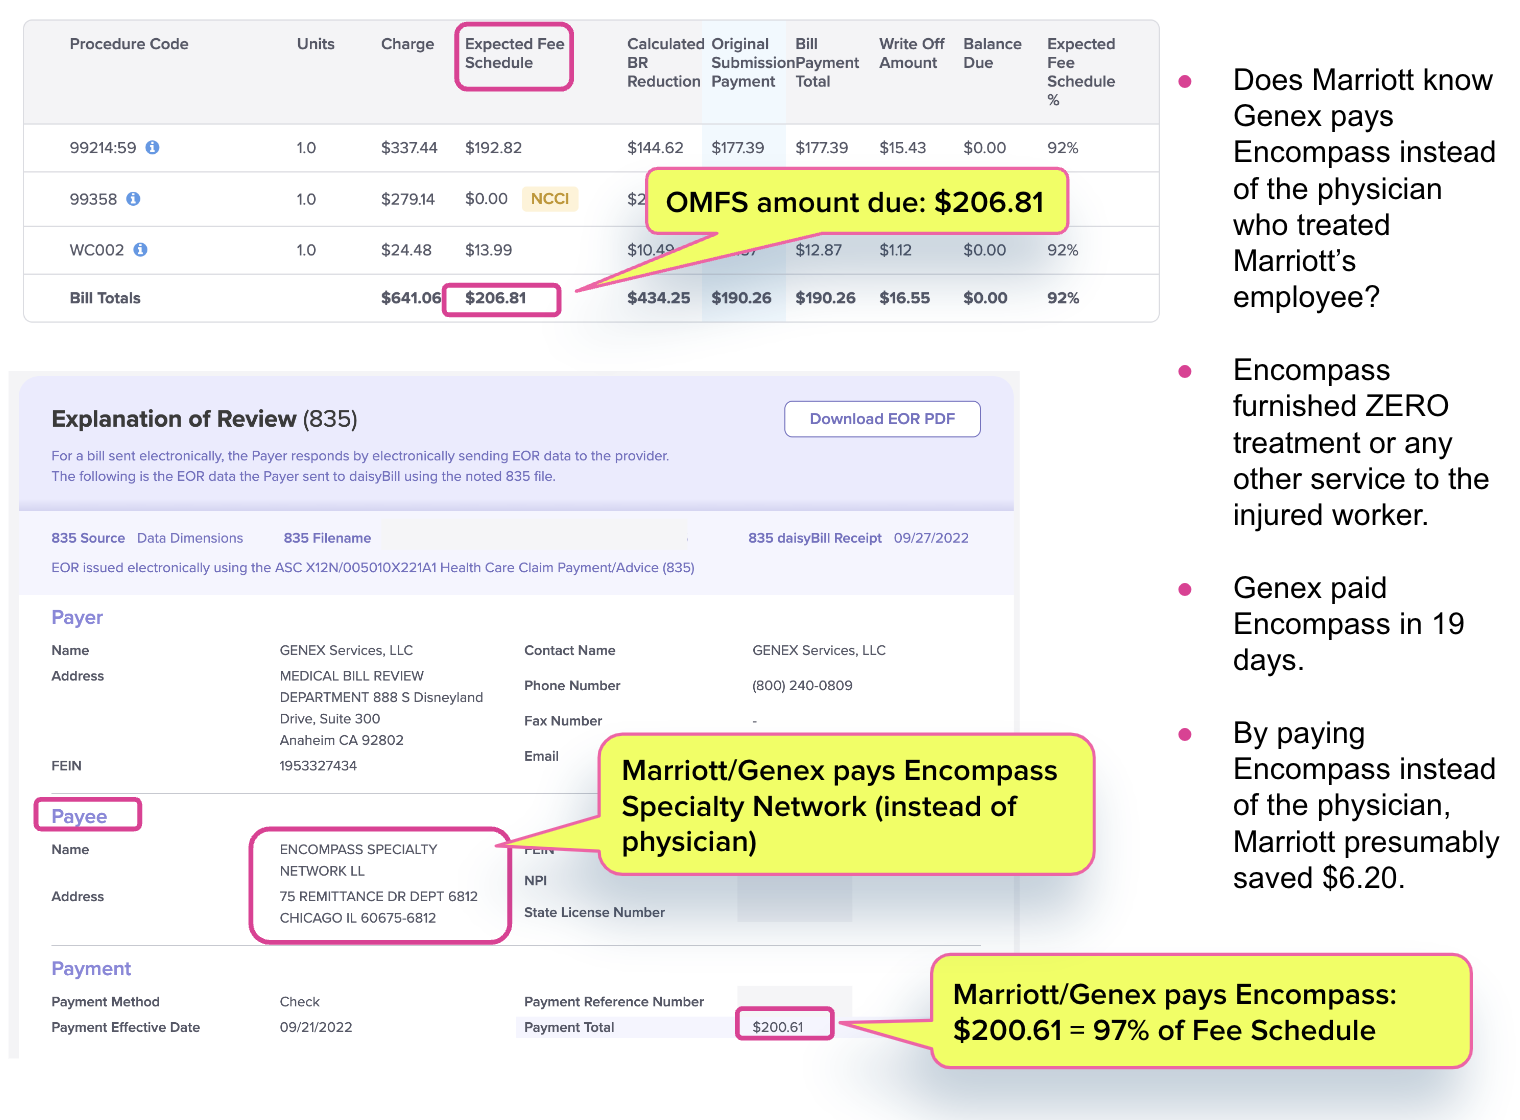The height and width of the screenshot is (1120, 1520).
Task: Click the info icon next to 99358
Action: [x=133, y=199]
